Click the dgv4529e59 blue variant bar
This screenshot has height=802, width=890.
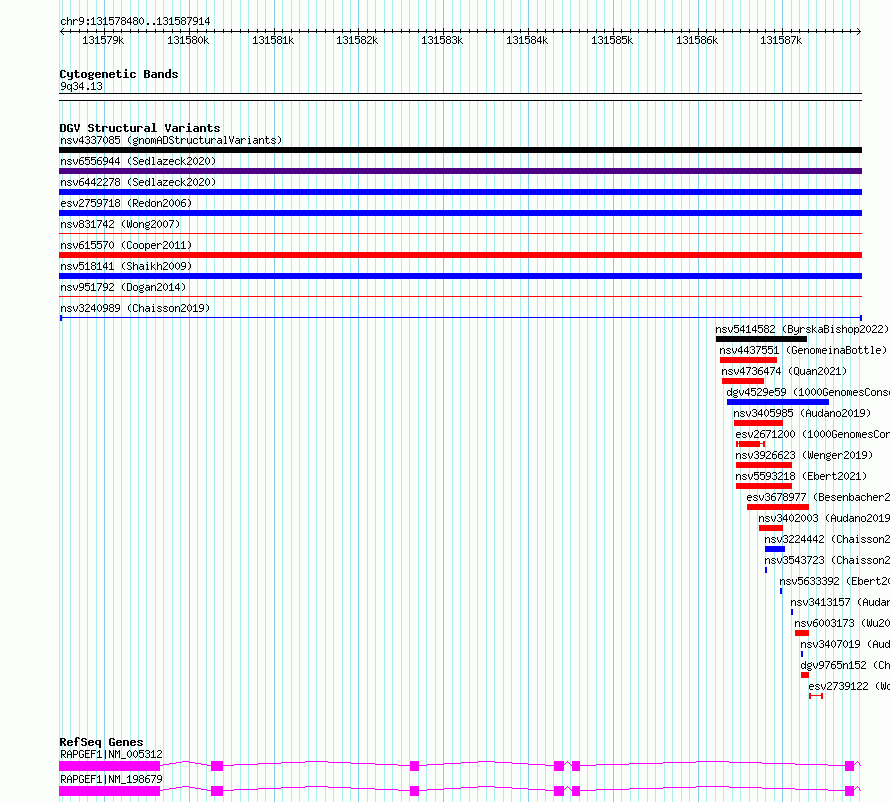pyautogui.click(x=778, y=402)
